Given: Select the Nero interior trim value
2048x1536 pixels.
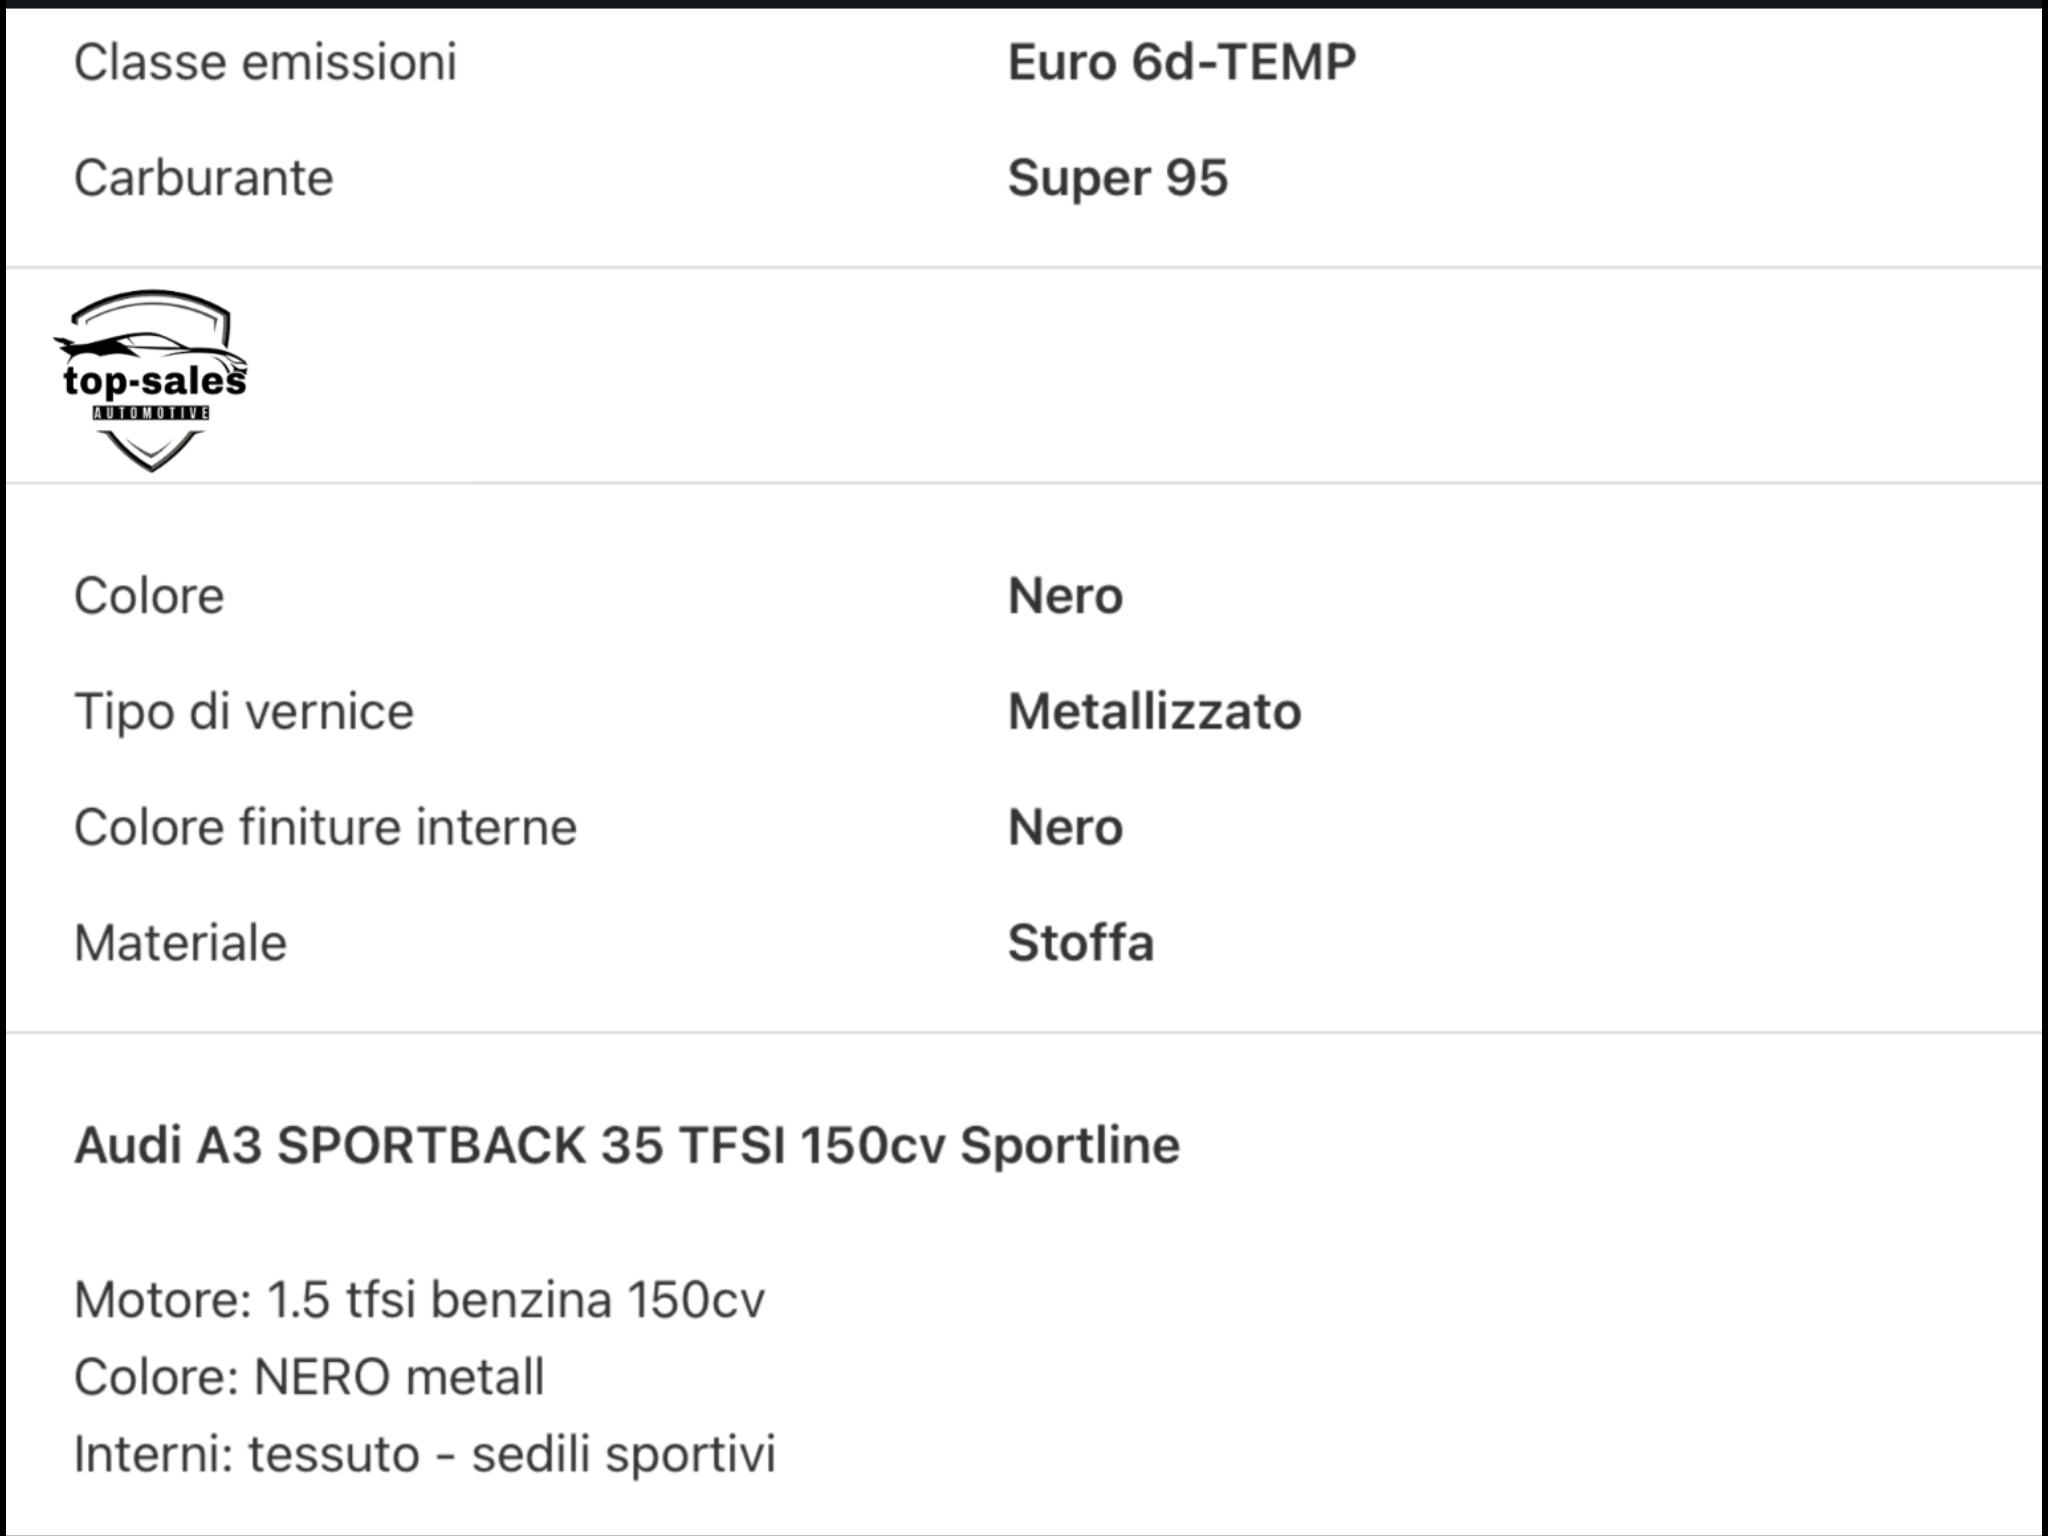Looking at the screenshot, I should click(1065, 827).
